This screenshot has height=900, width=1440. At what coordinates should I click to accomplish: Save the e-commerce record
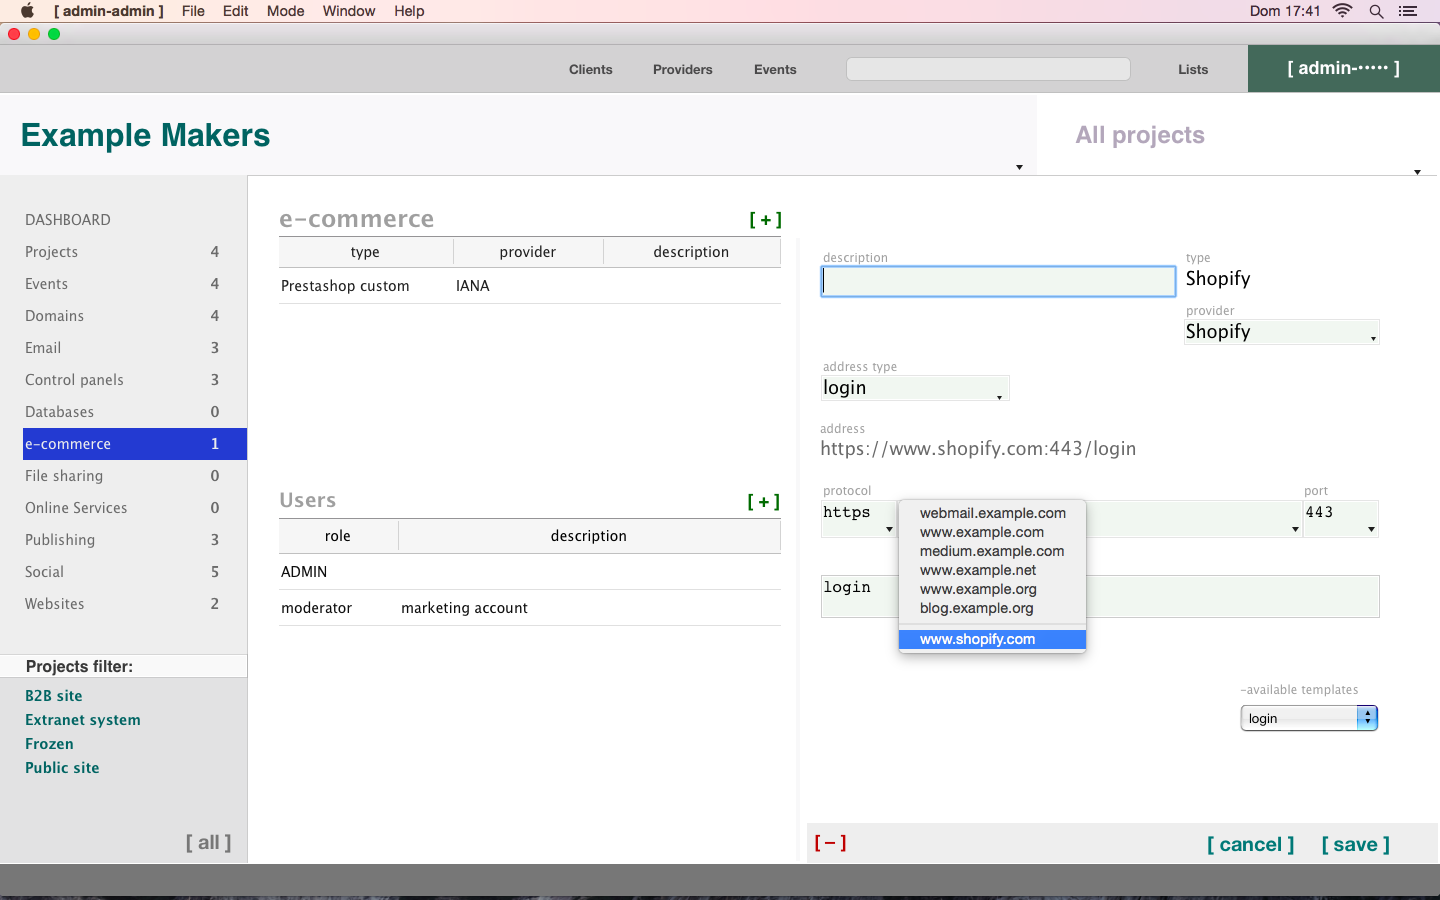point(1355,845)
